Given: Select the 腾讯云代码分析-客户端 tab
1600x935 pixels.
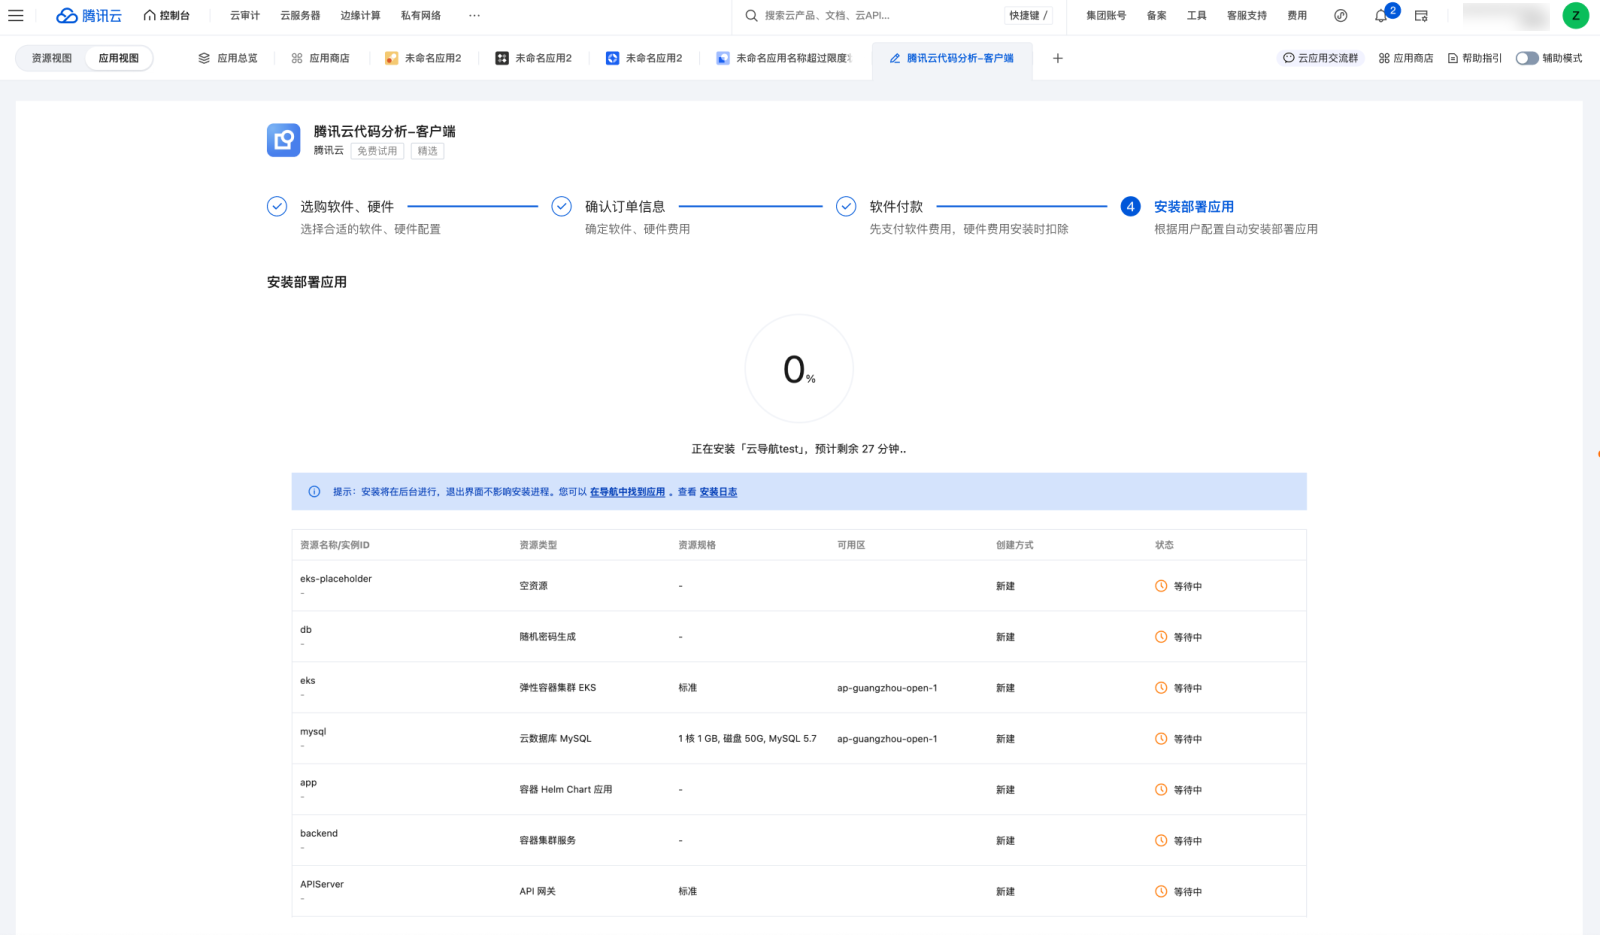Looking at the screenshot, I should [x=952, y=58].
